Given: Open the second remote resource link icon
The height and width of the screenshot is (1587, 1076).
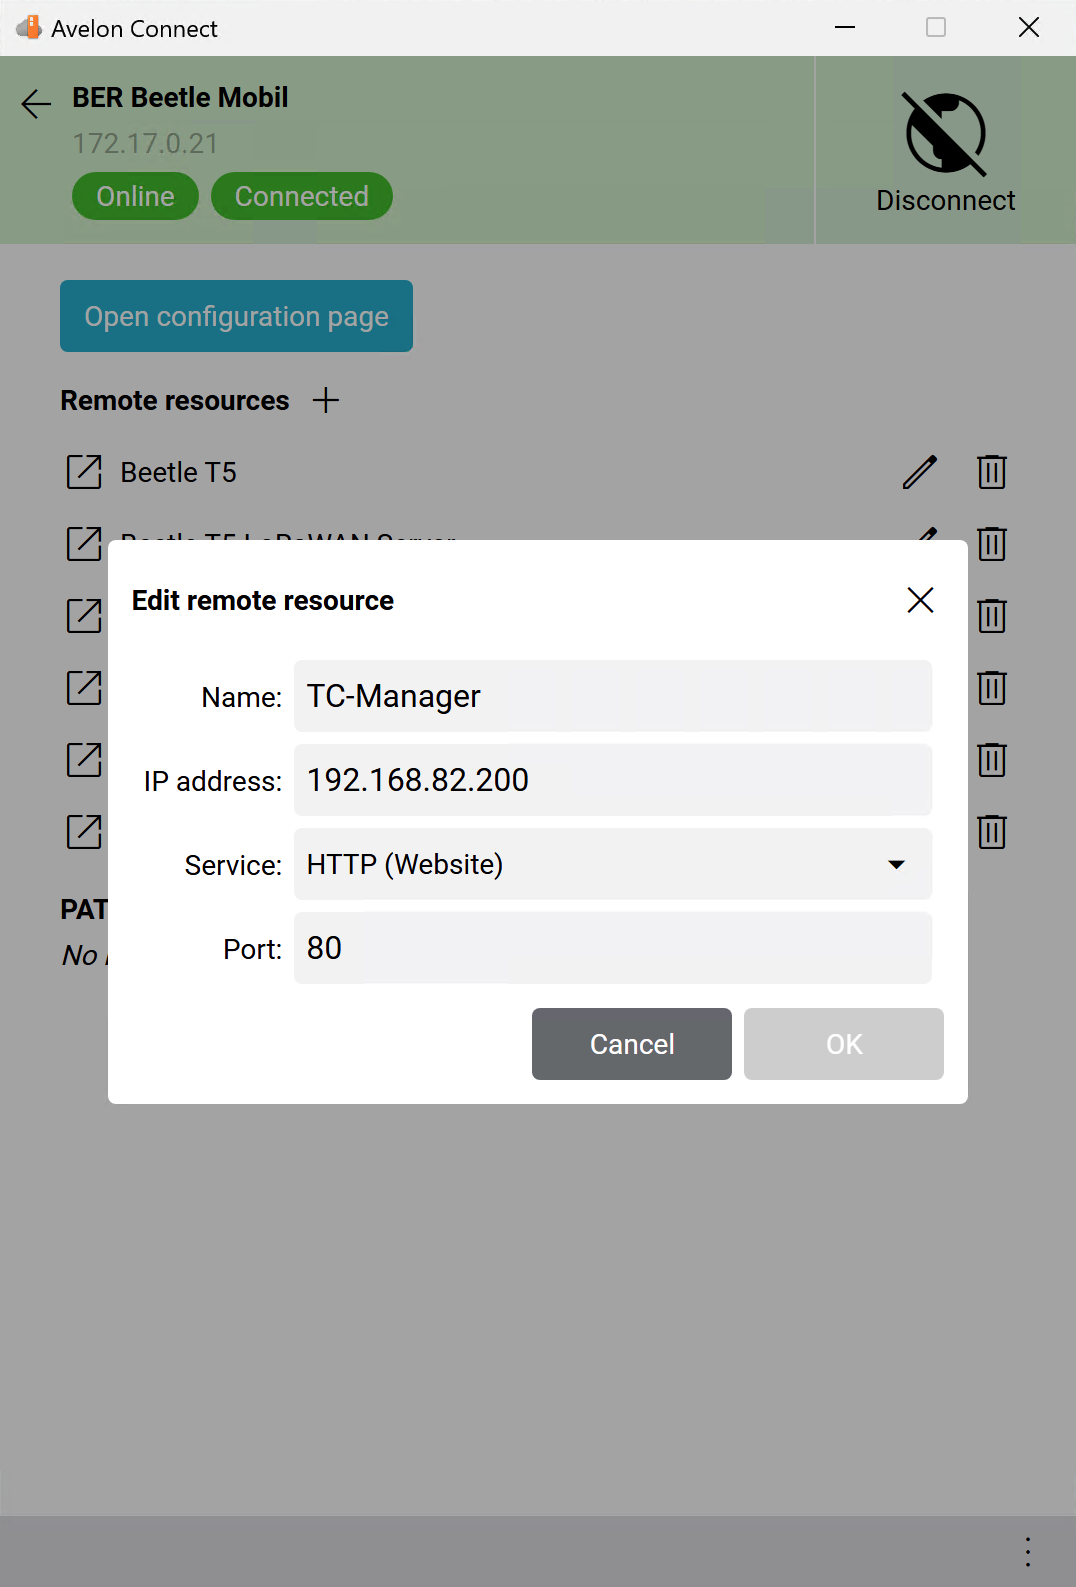Looking at the screenshot, I should point(84,544).
